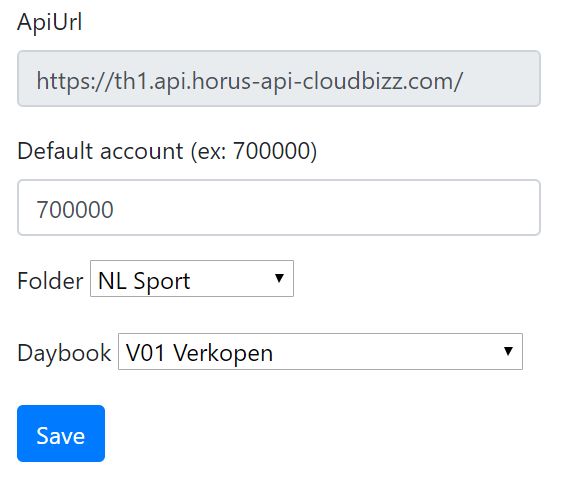Select the NL Sport folder value
Image resolution: width=564 pixels, height=482 pixels.
(x=144, y=281)
